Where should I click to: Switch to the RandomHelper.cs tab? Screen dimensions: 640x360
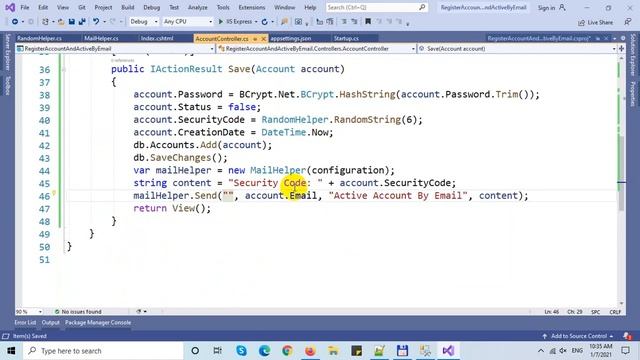tap(40, 38)
